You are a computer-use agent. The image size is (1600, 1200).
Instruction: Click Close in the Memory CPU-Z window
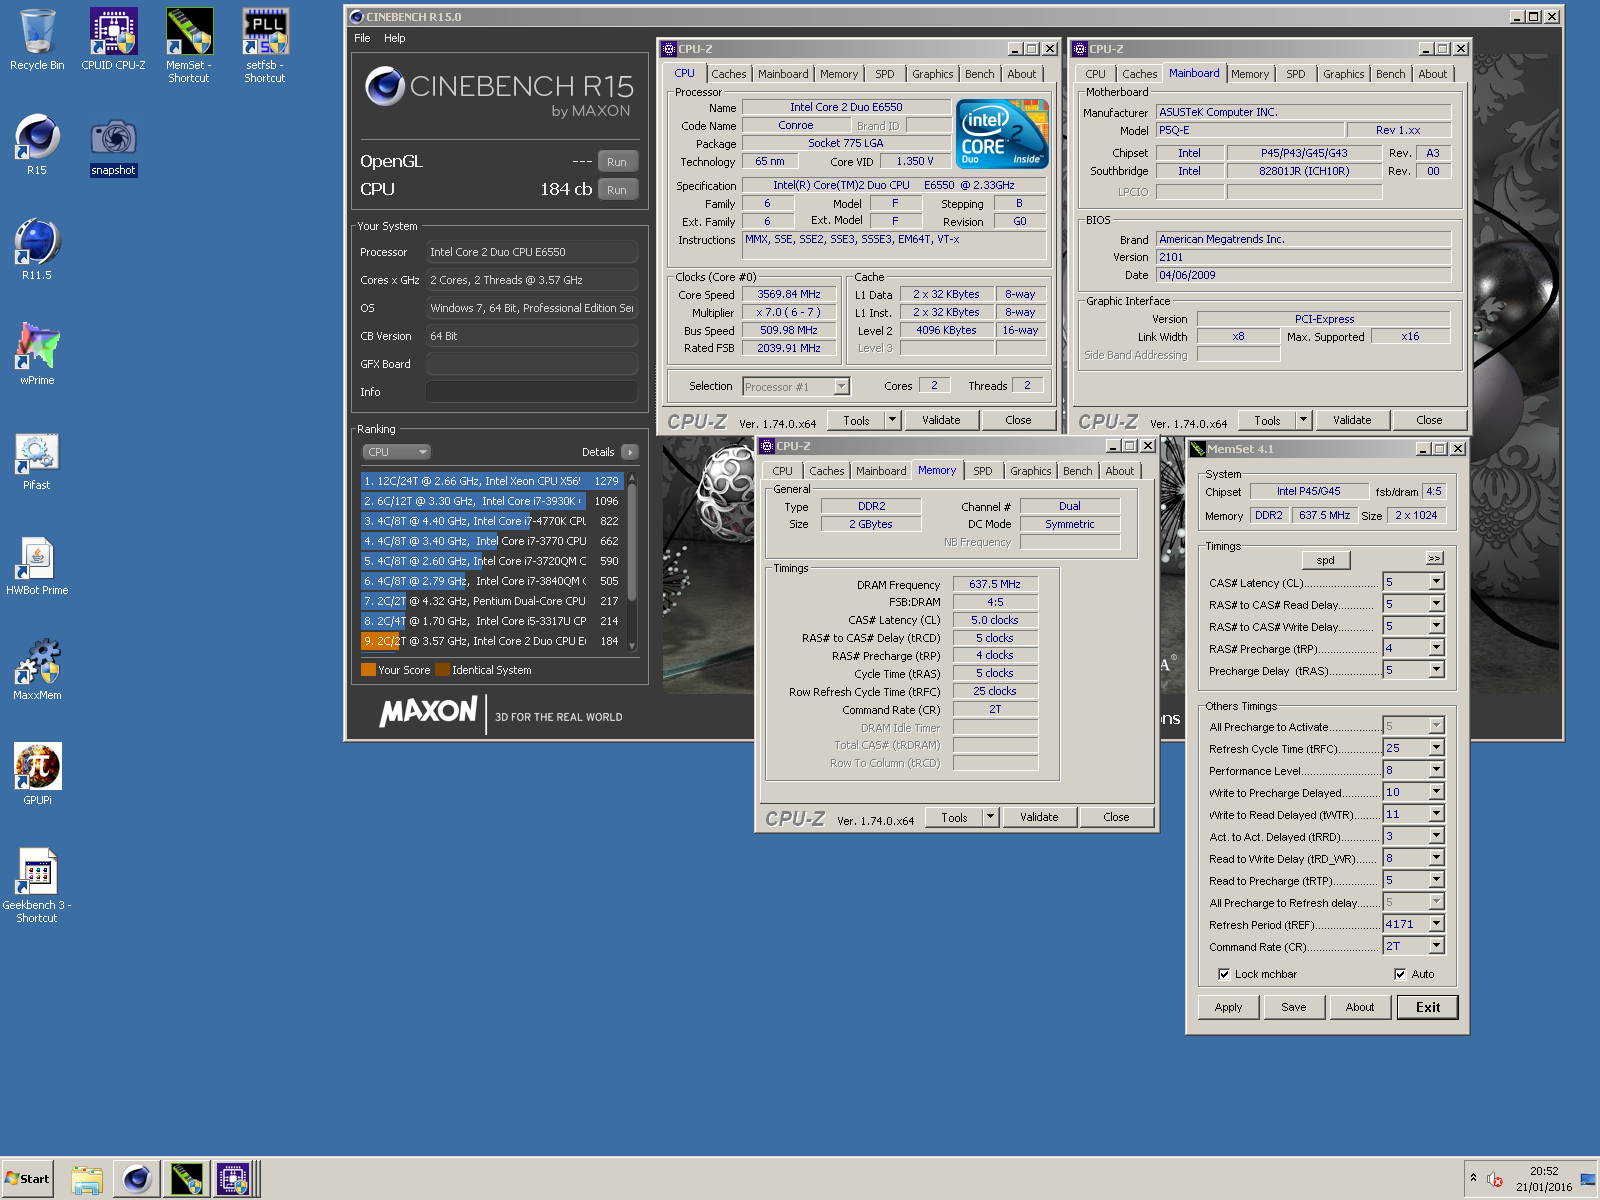(1116, 817)
